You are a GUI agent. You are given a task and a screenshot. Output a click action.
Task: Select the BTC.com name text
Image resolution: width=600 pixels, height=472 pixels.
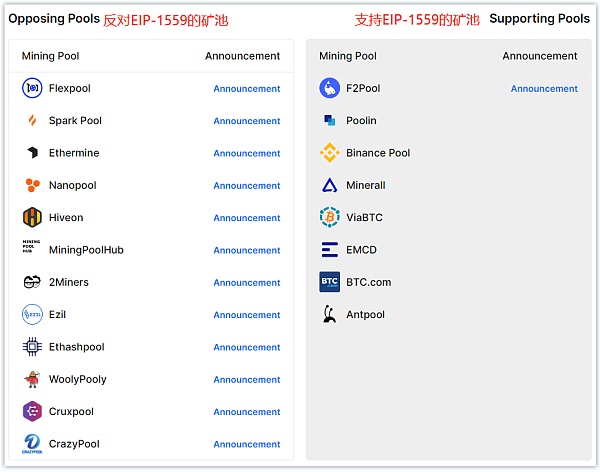(x=368, y=282)
